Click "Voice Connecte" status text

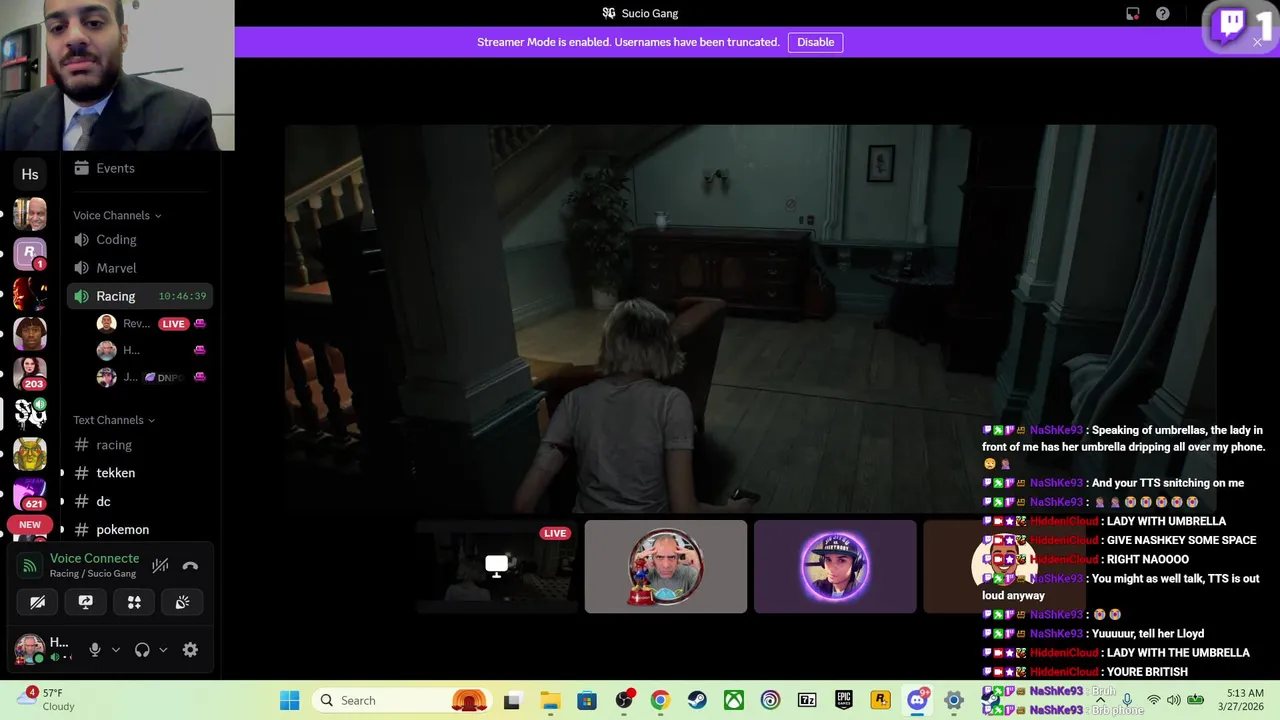point(94,558)
